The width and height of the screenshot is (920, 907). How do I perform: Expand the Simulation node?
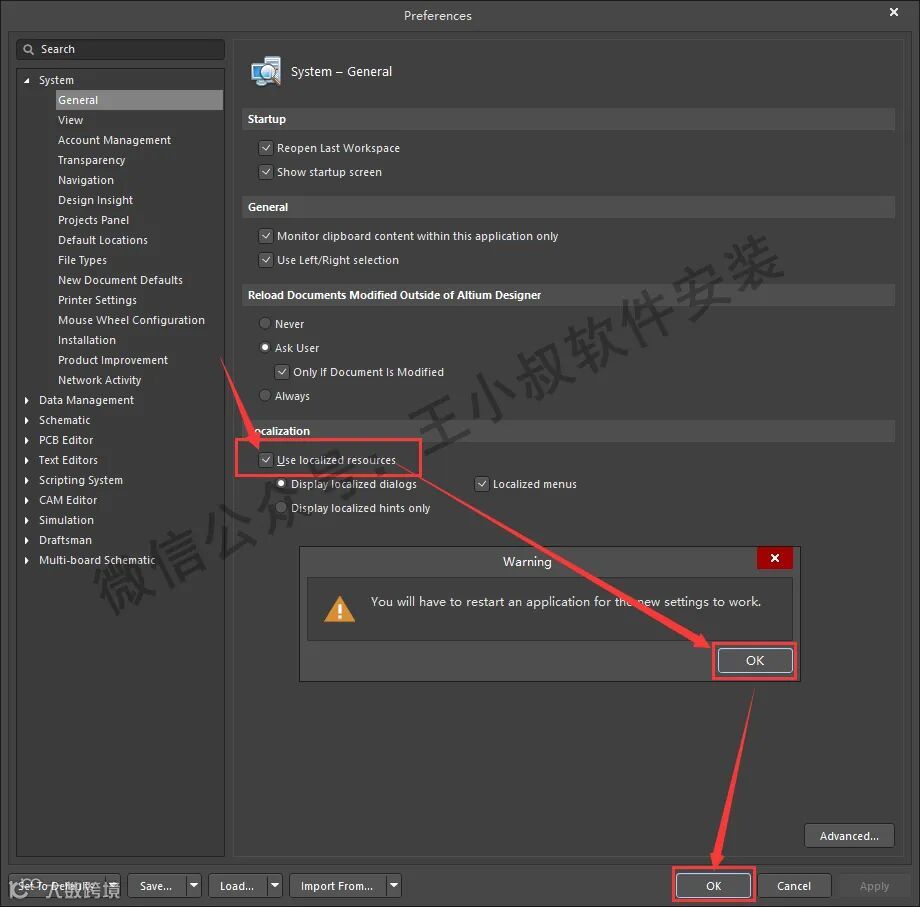point(26,520)
